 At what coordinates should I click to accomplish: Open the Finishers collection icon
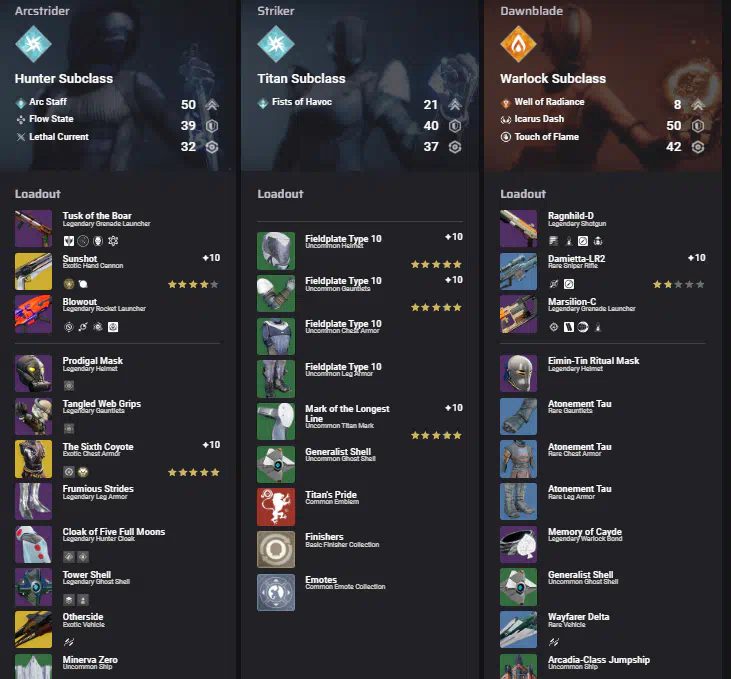point(276,549)
